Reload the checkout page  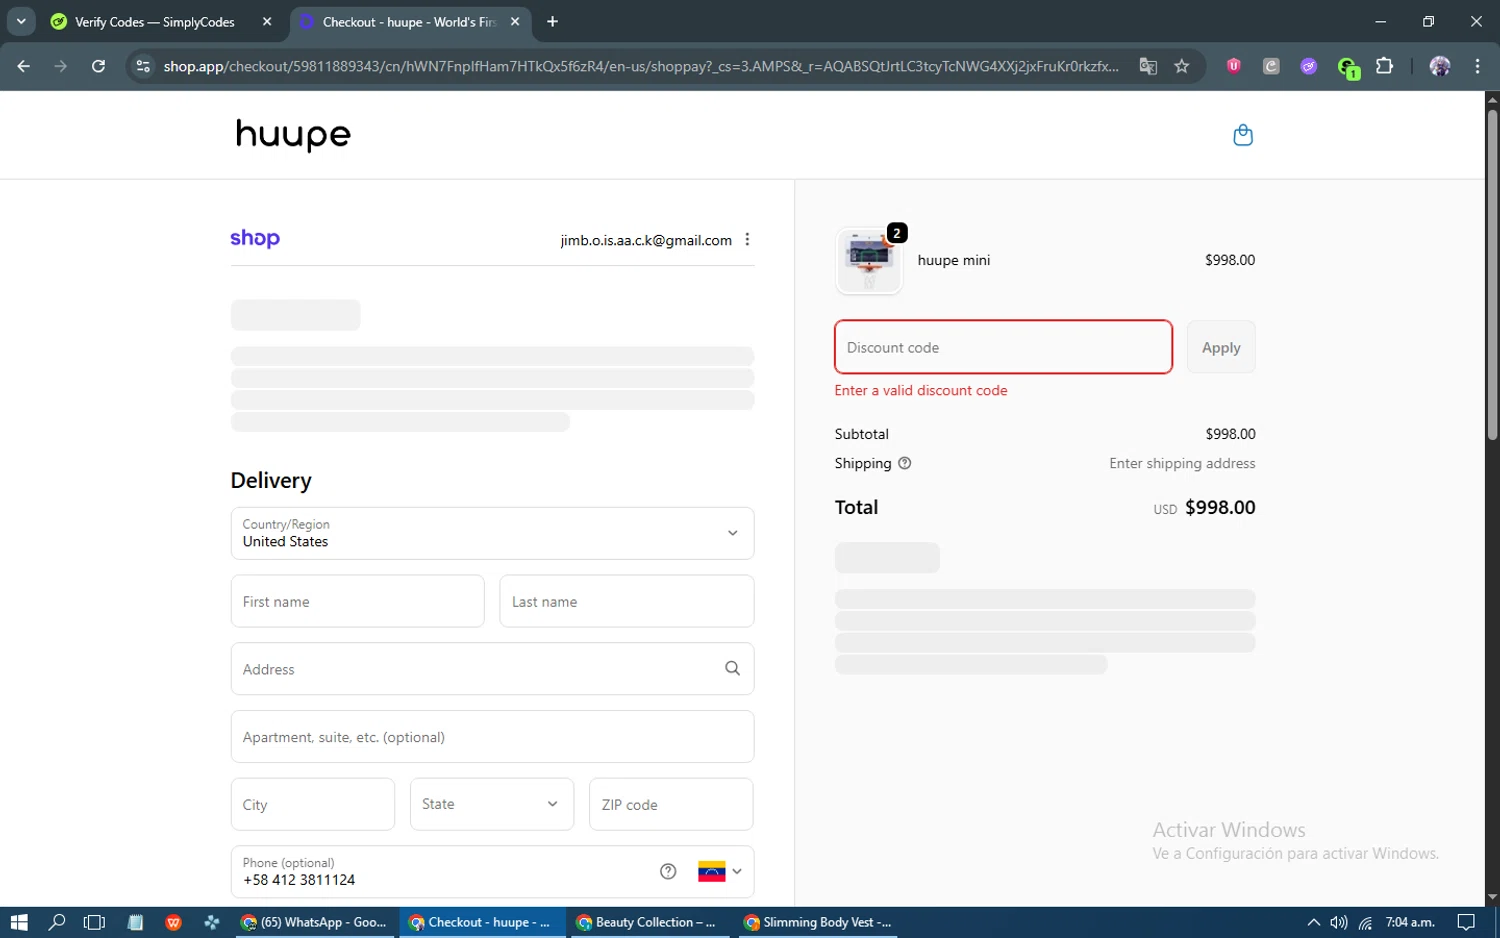98,66
